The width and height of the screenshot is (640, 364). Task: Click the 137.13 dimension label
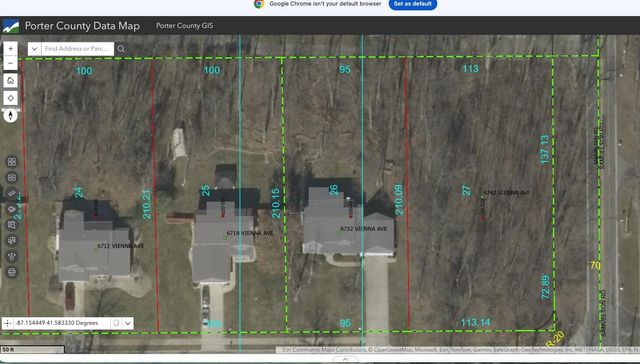pyautogui.click(x=544, y=149)
